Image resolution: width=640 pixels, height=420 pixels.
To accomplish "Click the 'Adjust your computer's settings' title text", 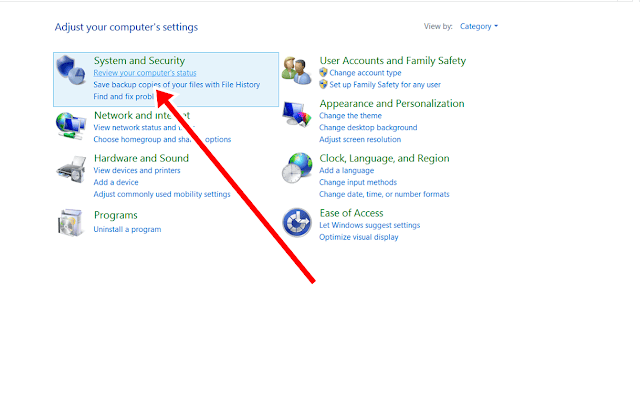I will [x=126, y=27].
